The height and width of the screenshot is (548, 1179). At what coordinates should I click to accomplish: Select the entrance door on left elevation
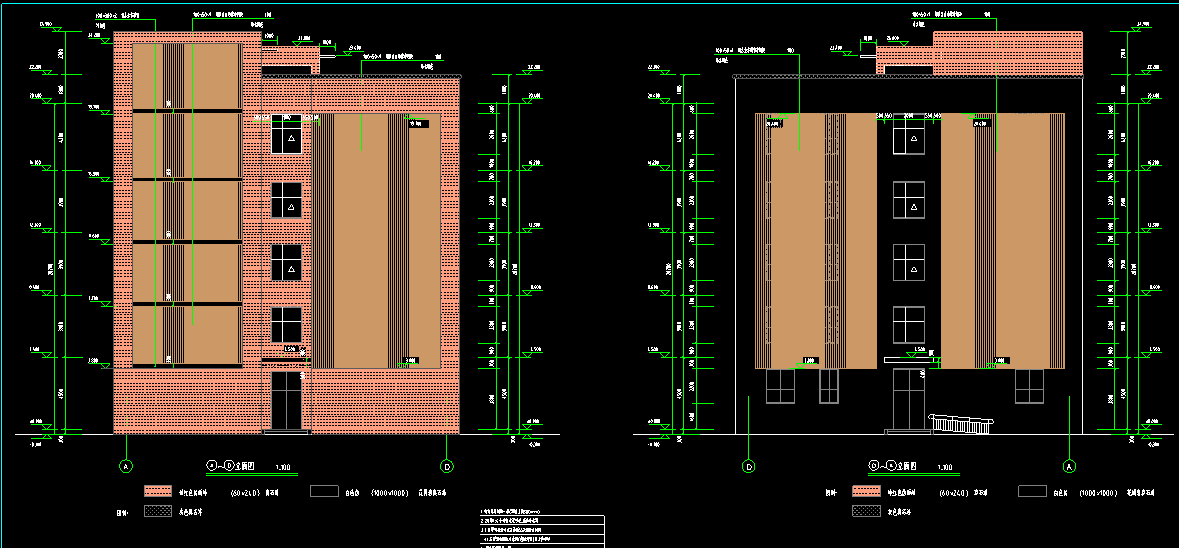286,402
